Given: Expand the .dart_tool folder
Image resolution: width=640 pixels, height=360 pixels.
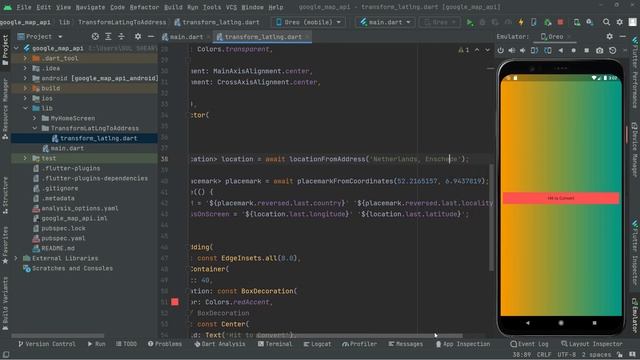Looking at the screenshot, I should 25,58.
